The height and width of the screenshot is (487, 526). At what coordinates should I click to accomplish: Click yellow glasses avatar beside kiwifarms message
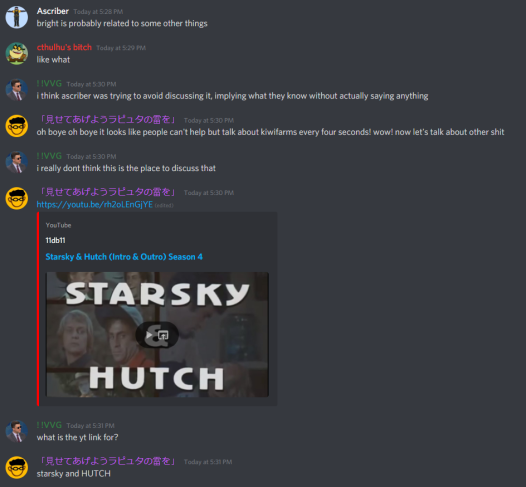[16, 126]
